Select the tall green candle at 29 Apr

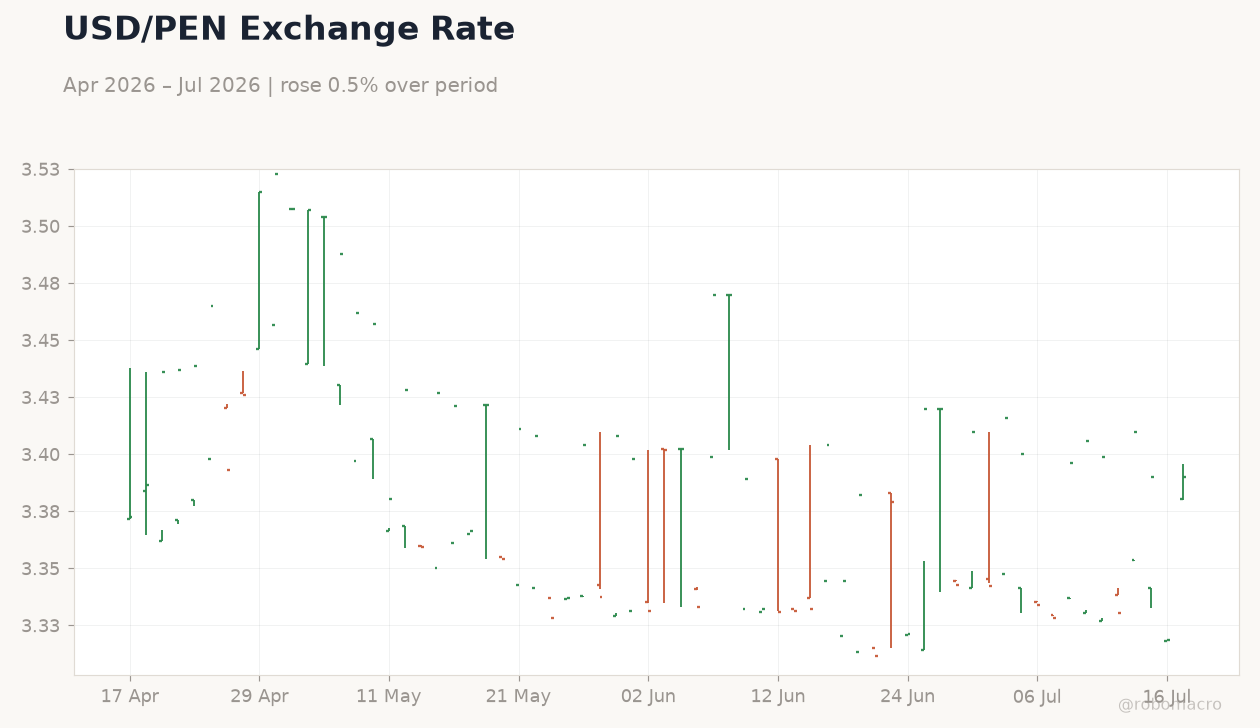[x=259, y=270]
